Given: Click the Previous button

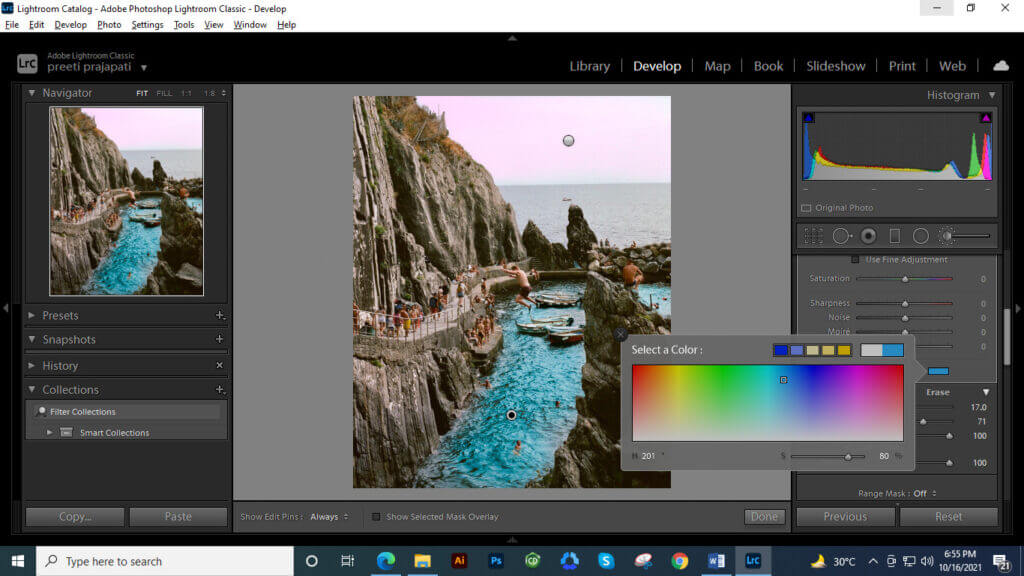Looking at the screenshot, I should (845, 516).
